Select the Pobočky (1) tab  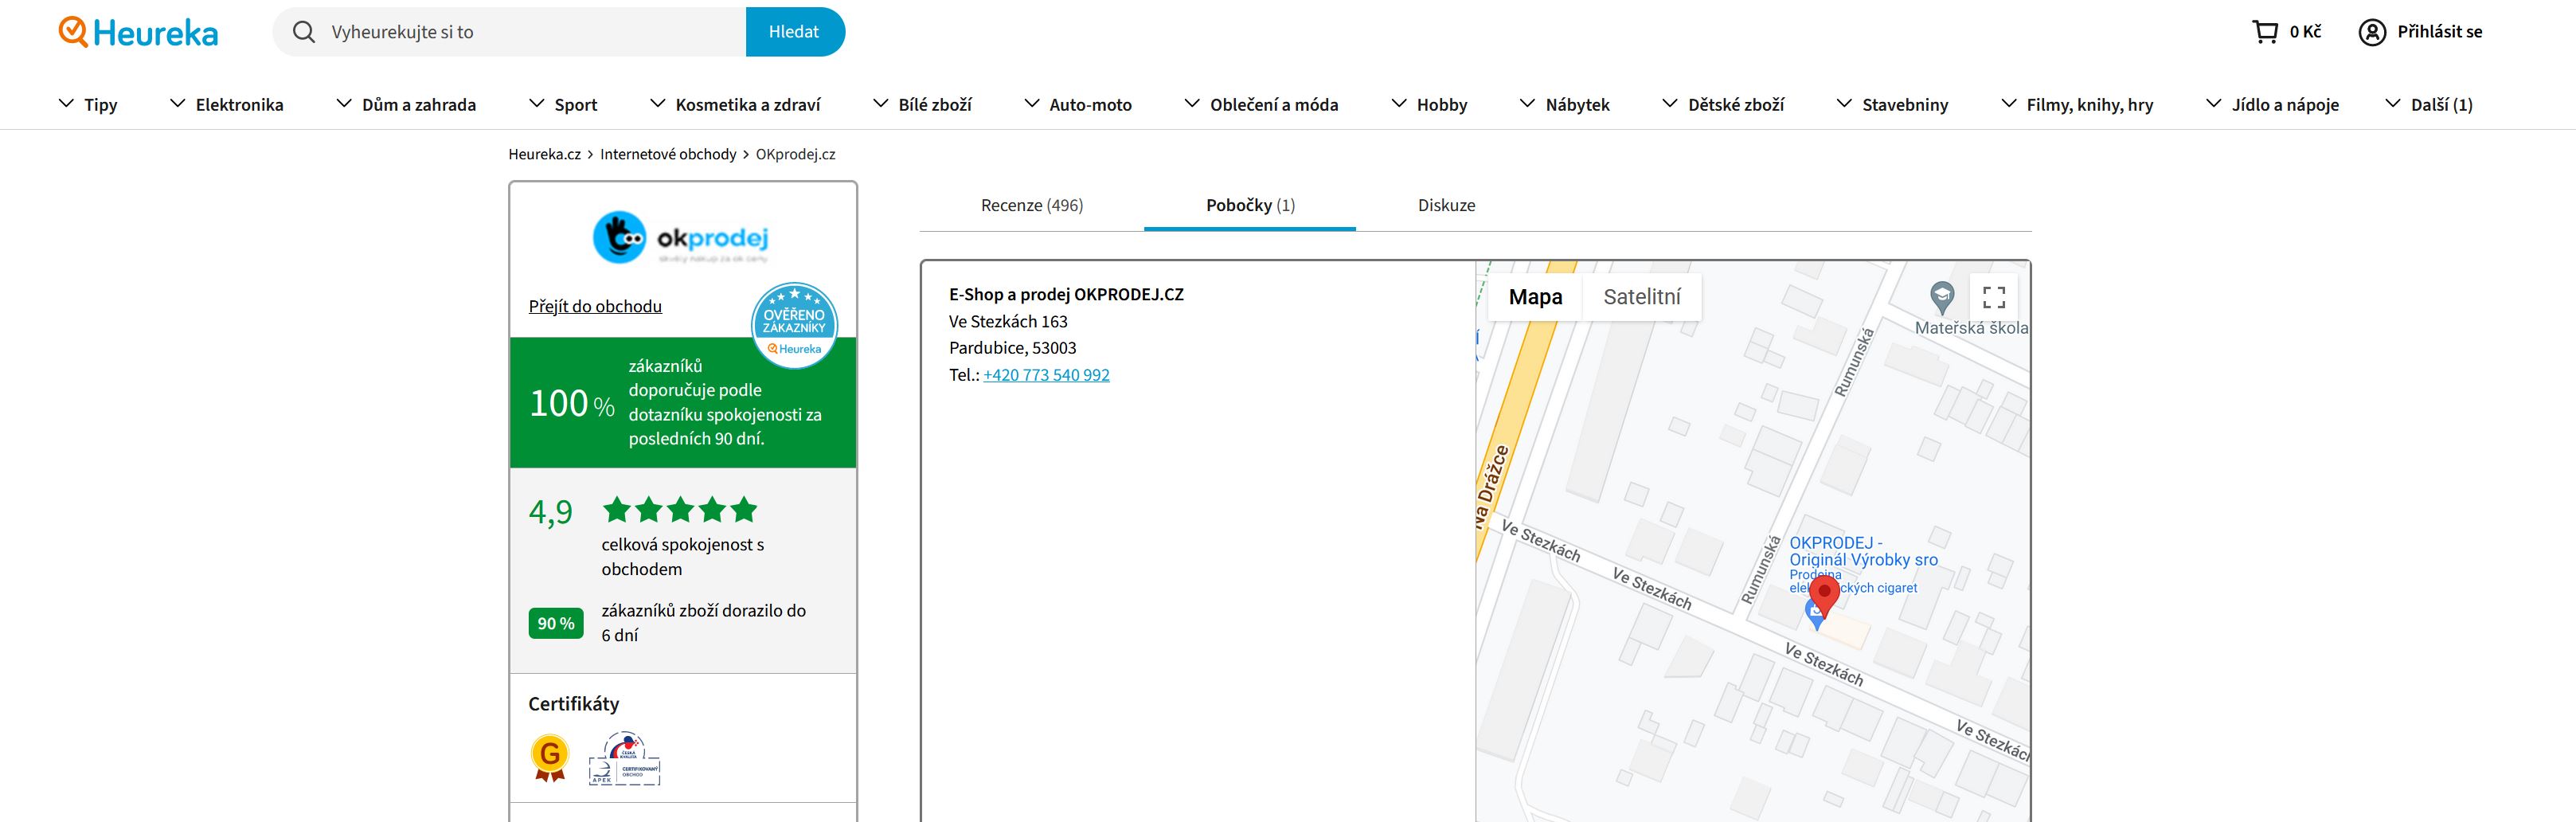pyautogui.click(x=1250, y=205)
